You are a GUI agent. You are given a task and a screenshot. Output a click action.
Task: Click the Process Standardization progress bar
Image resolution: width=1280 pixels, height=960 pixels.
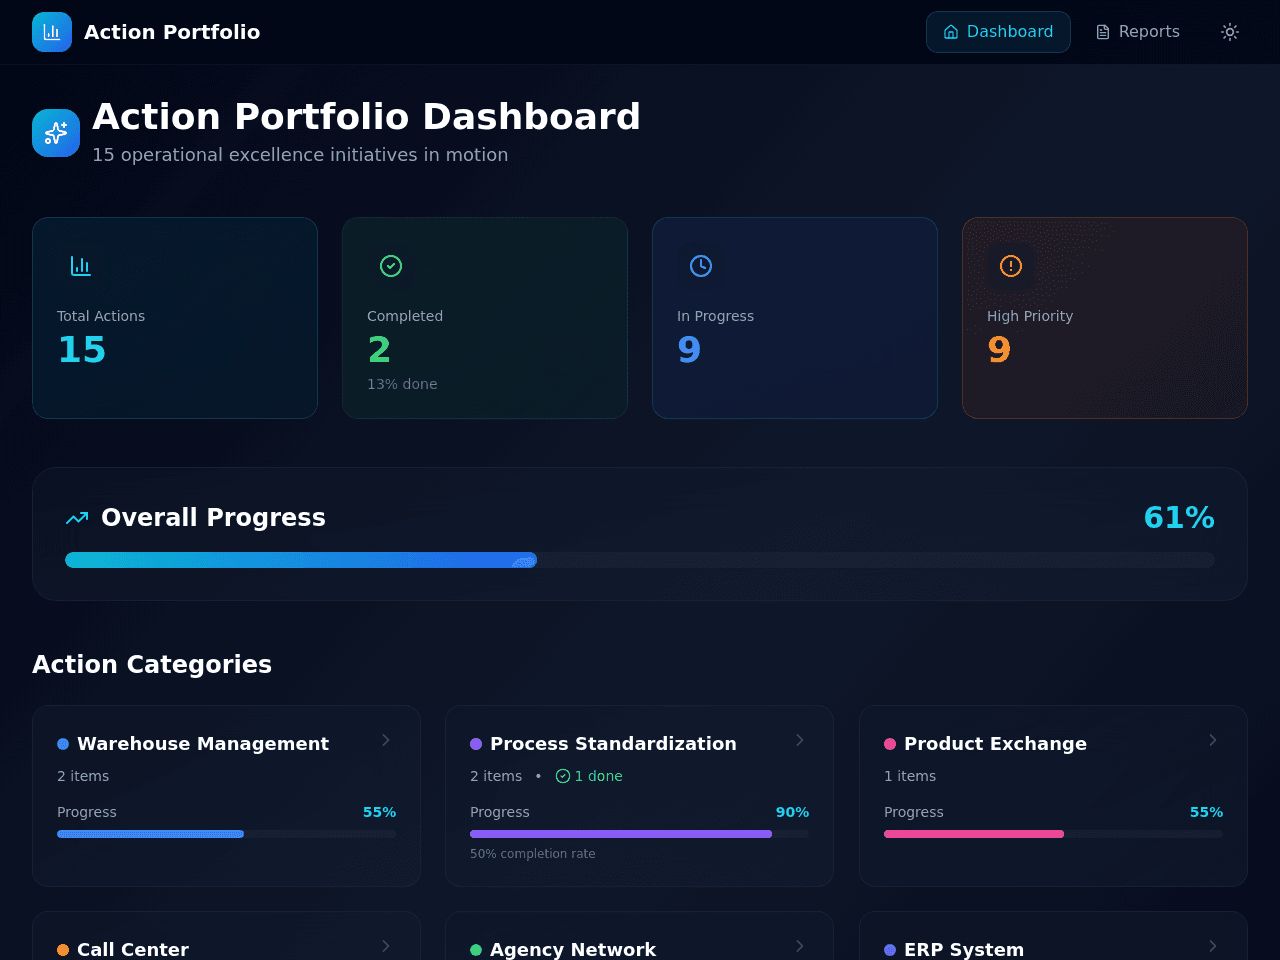[x=639, y=834]
